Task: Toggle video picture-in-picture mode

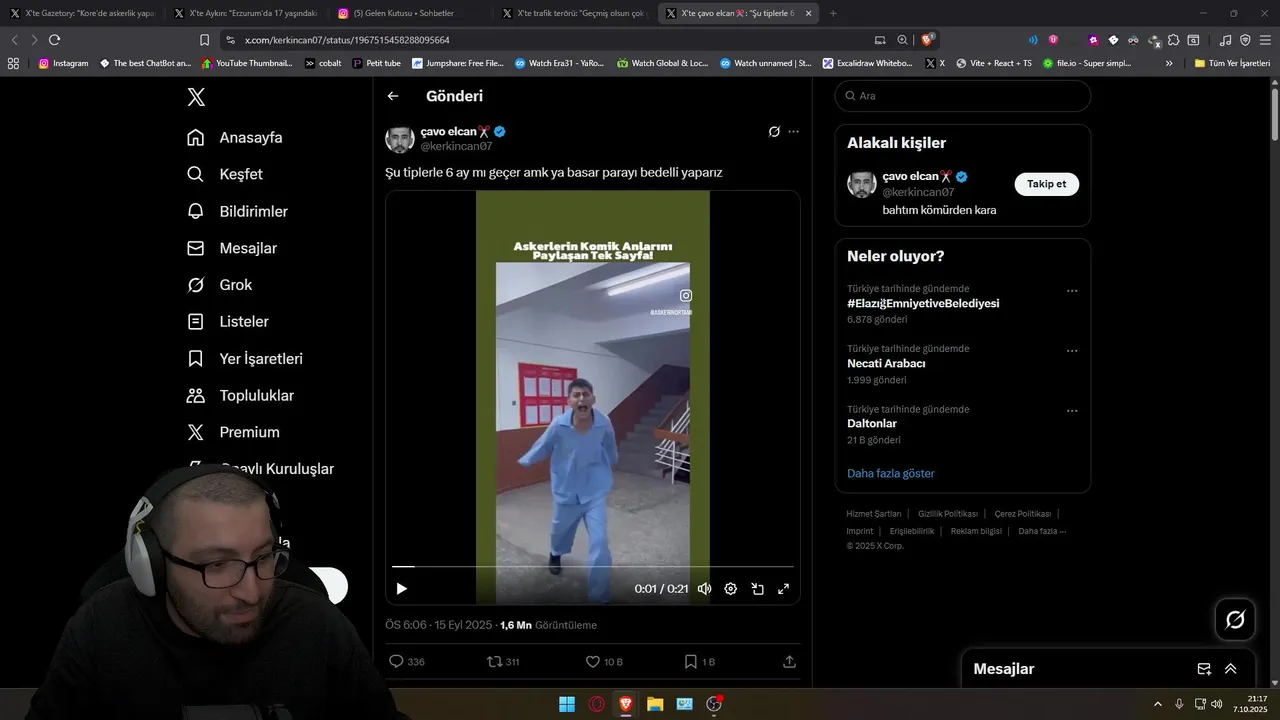Action: click(757, 589)
